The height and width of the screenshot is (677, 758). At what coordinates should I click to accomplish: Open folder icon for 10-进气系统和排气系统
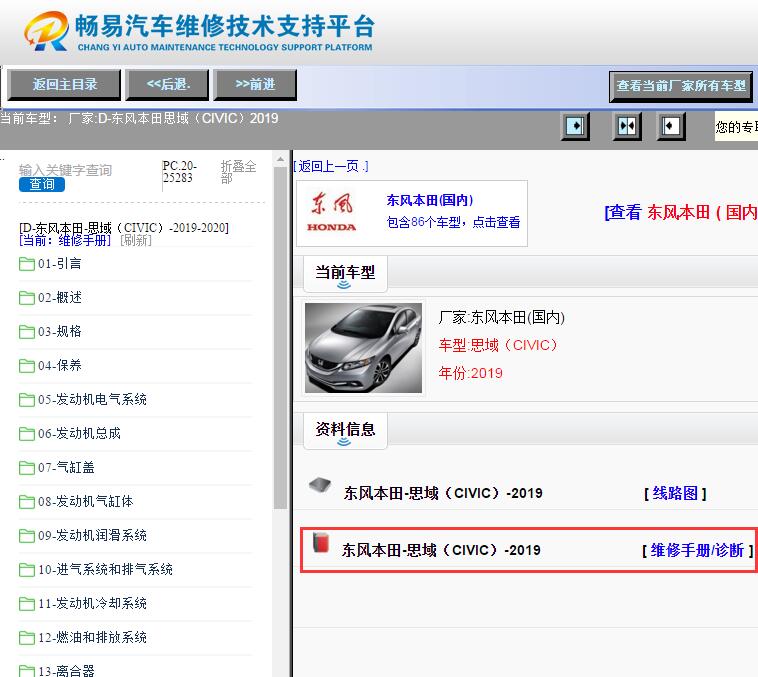pos(27,570)
